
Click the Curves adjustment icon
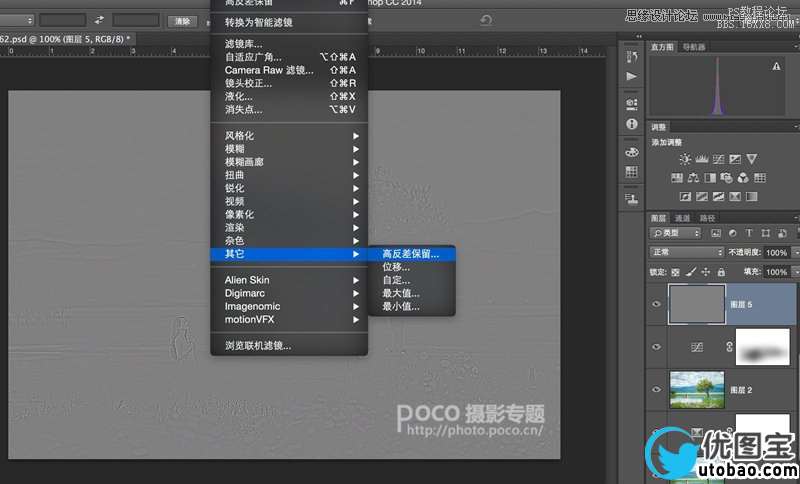pyautogui.click(x=718, y=159)
